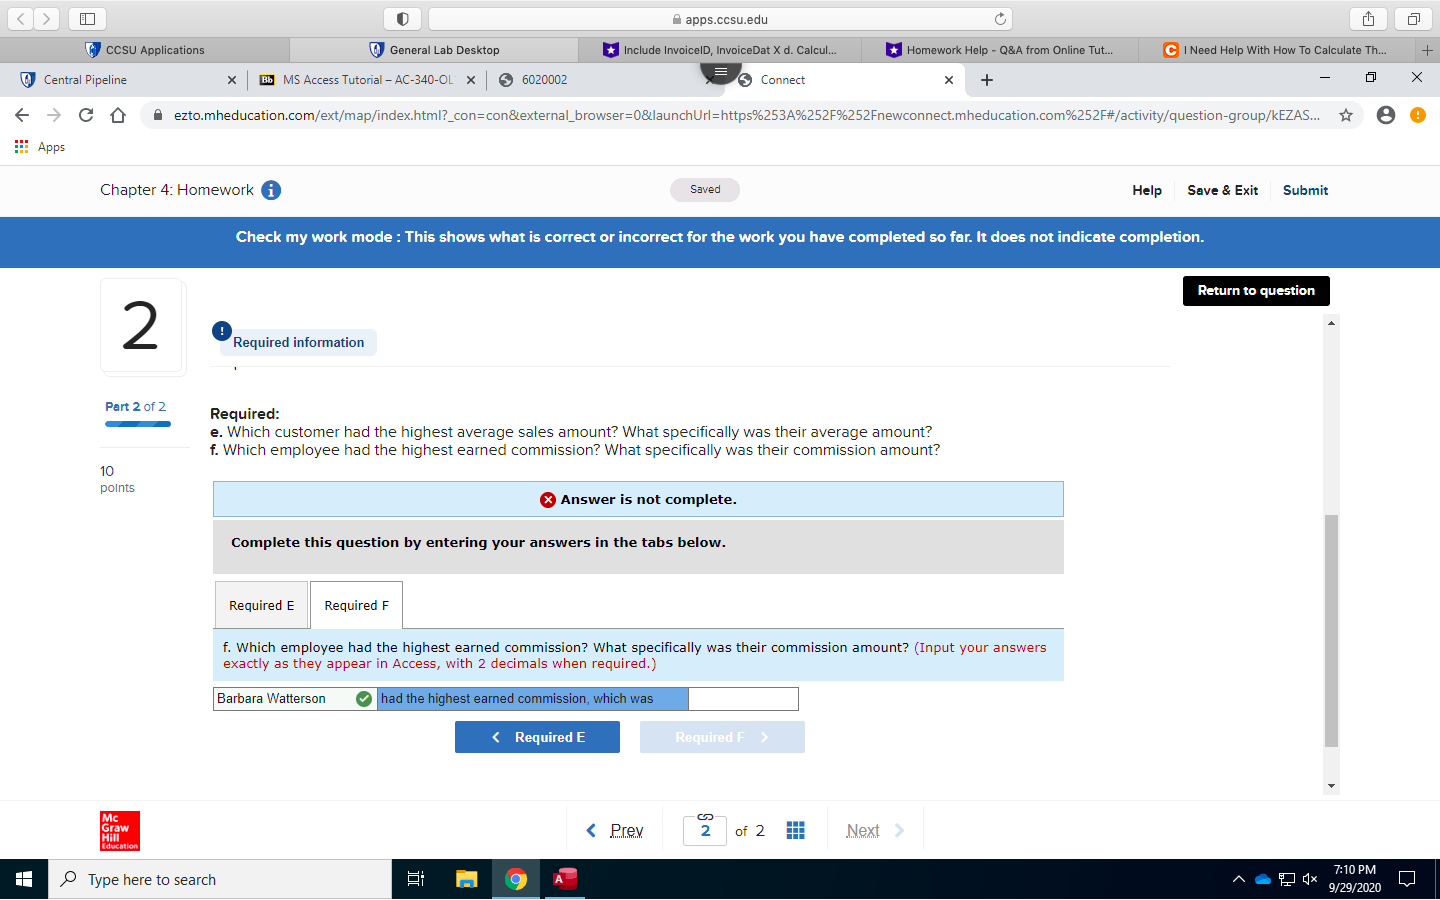Viewport: 1440px width, 900px height.
Task: Click the info icon beside Chapter 4: Homework
Action: coord(271,190)
